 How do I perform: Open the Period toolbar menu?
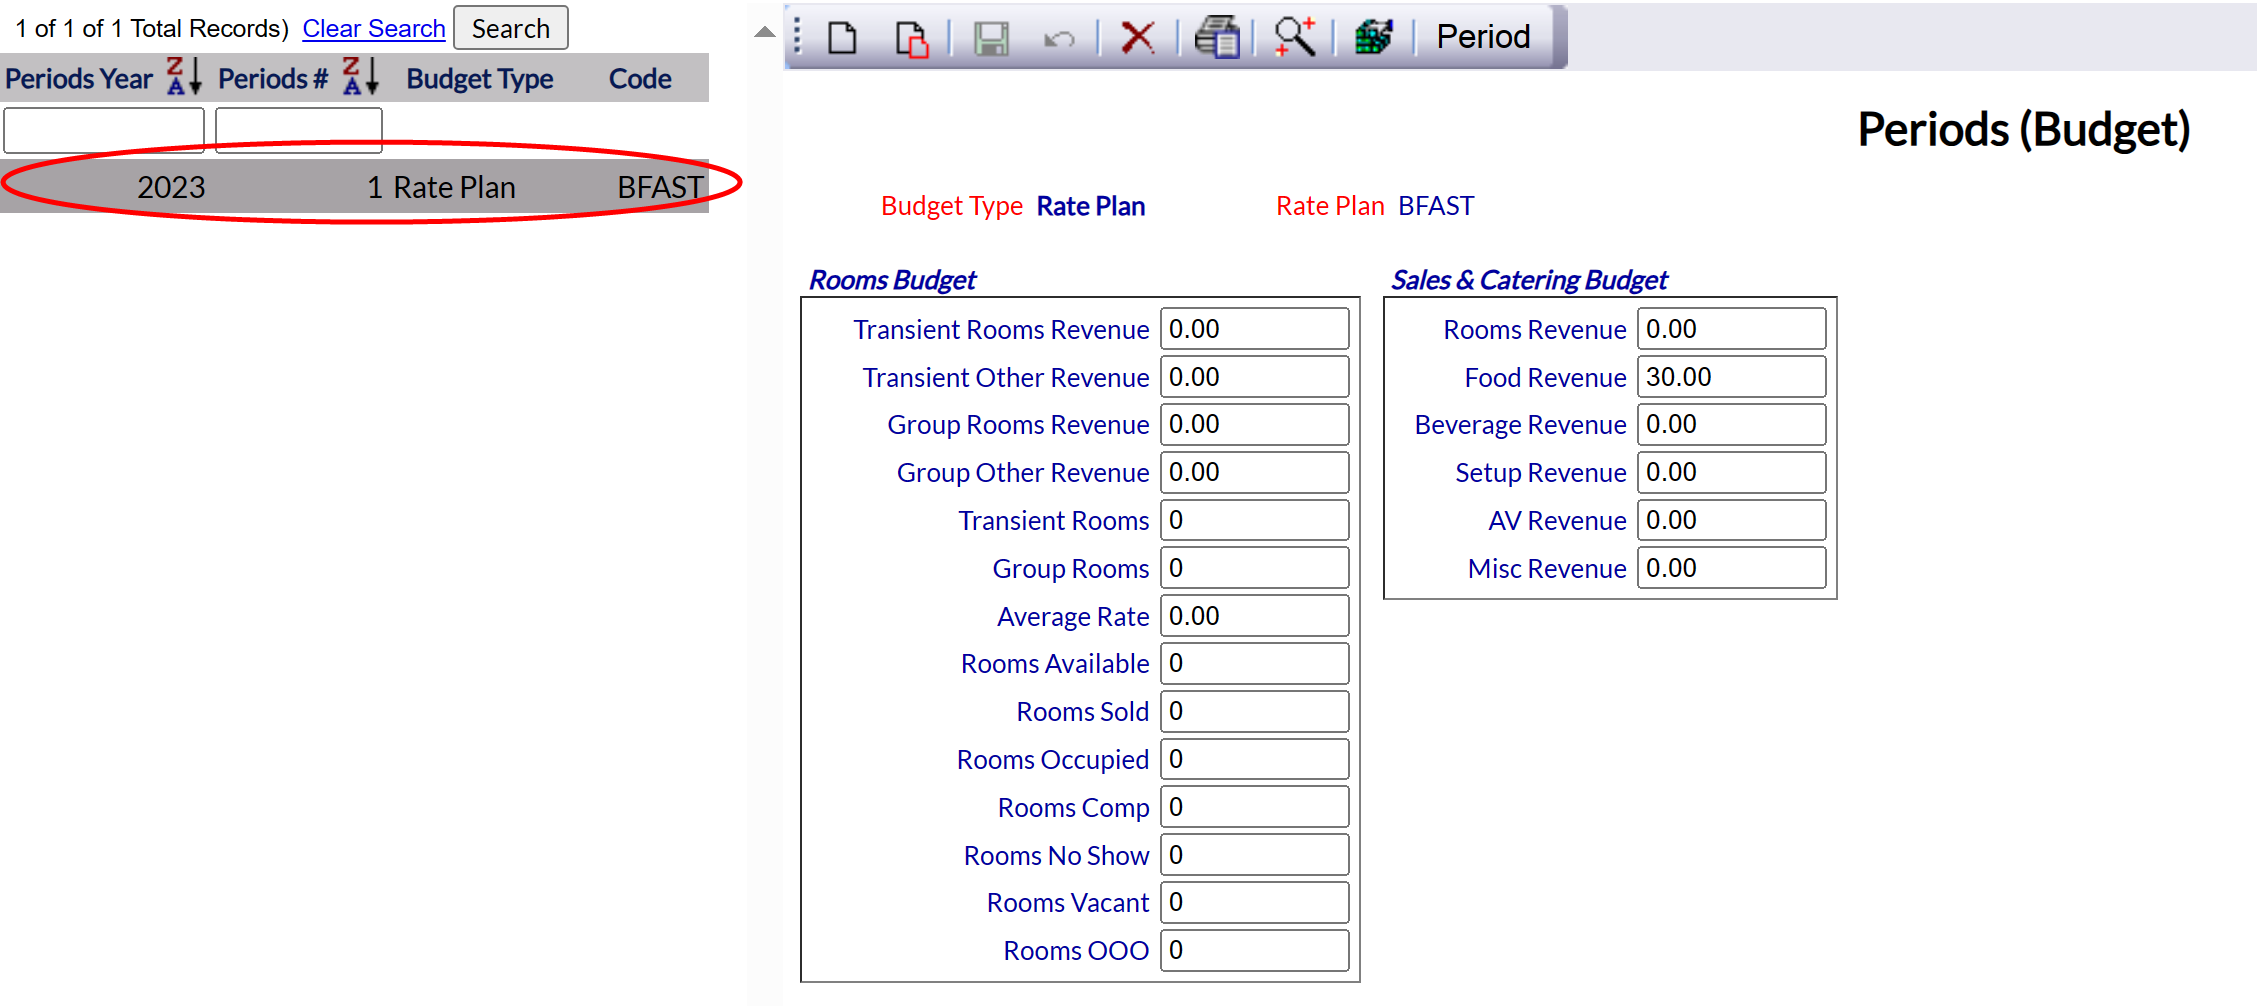pyautogui.click(x=1483, y=37)
